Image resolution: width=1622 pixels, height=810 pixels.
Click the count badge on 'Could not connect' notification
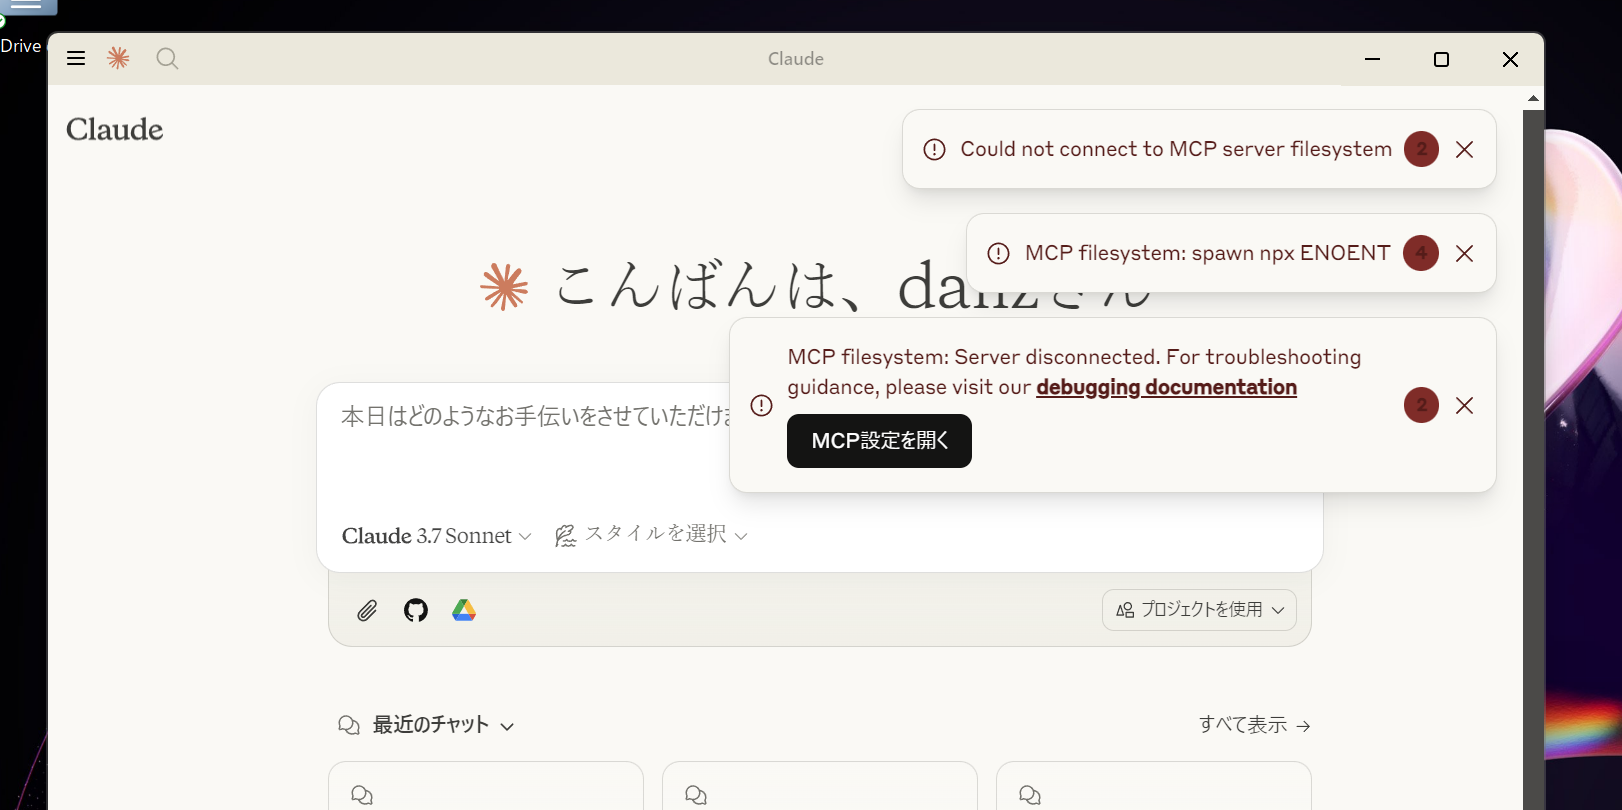[x=1421, y=149]
